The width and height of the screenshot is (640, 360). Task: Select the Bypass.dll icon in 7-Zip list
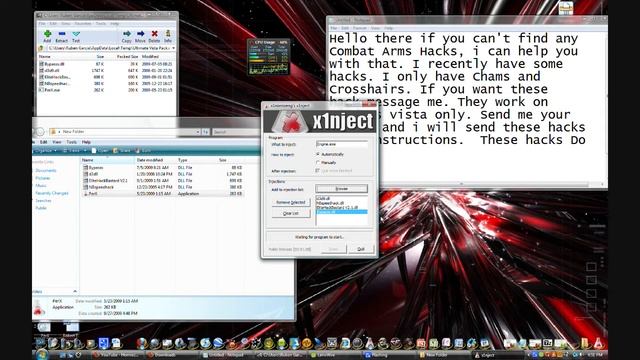41,64
